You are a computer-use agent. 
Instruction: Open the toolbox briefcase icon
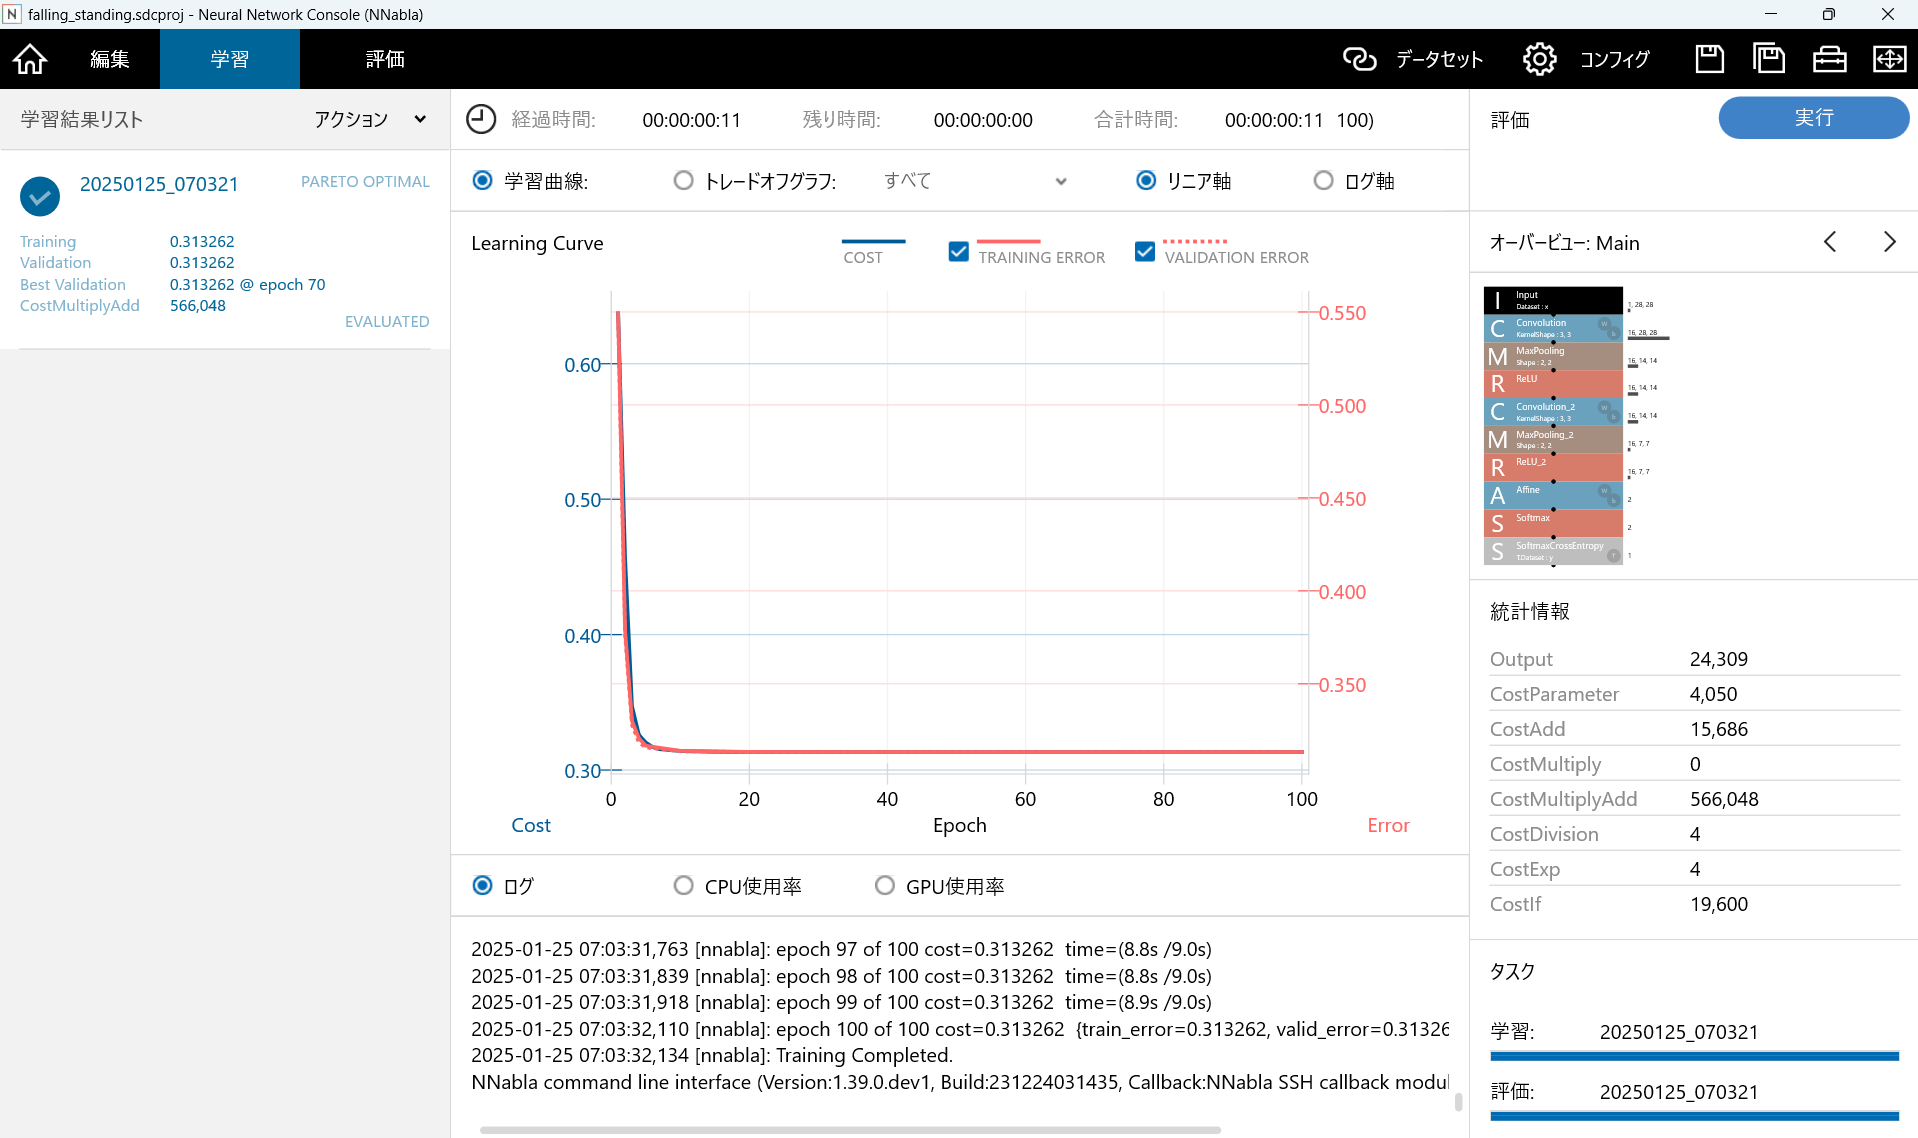(x=1829, y=59)
